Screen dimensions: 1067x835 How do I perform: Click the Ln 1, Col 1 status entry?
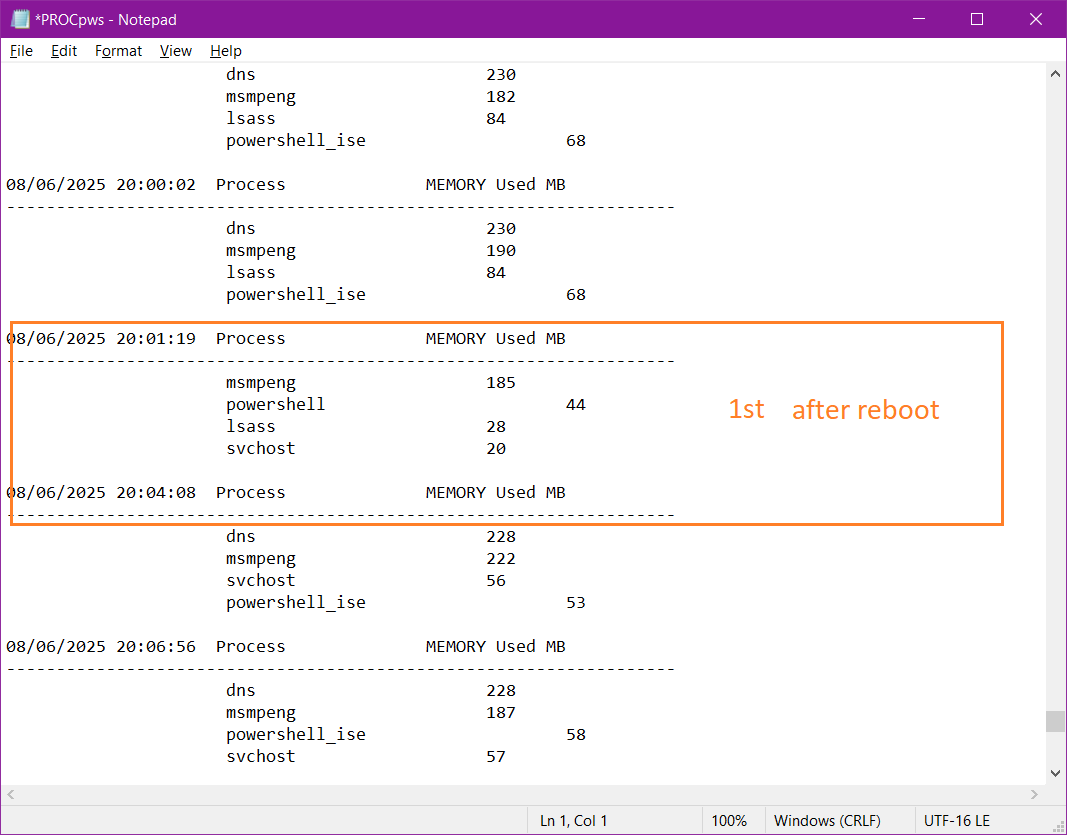[574, 821]
